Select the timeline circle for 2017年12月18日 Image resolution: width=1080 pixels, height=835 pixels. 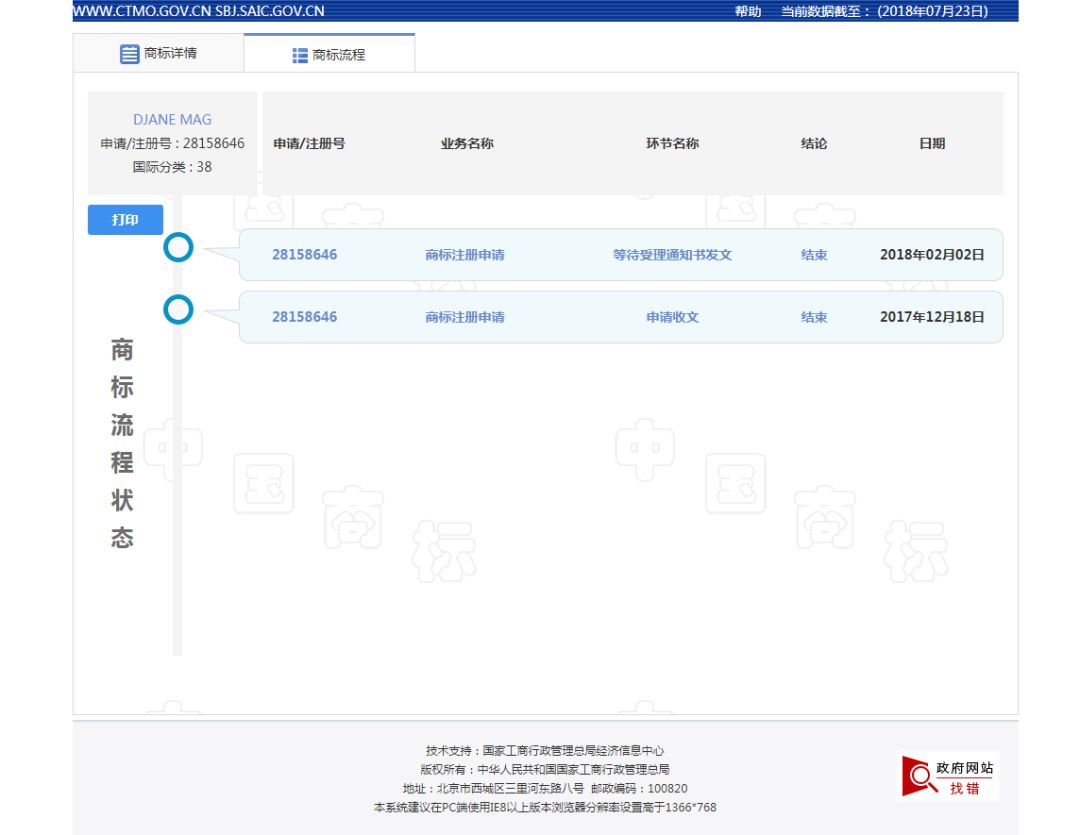click(178, 310)
